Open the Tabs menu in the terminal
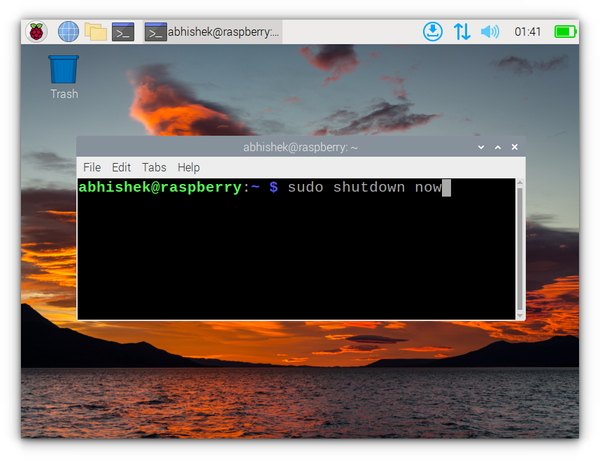 pos(154,167)
